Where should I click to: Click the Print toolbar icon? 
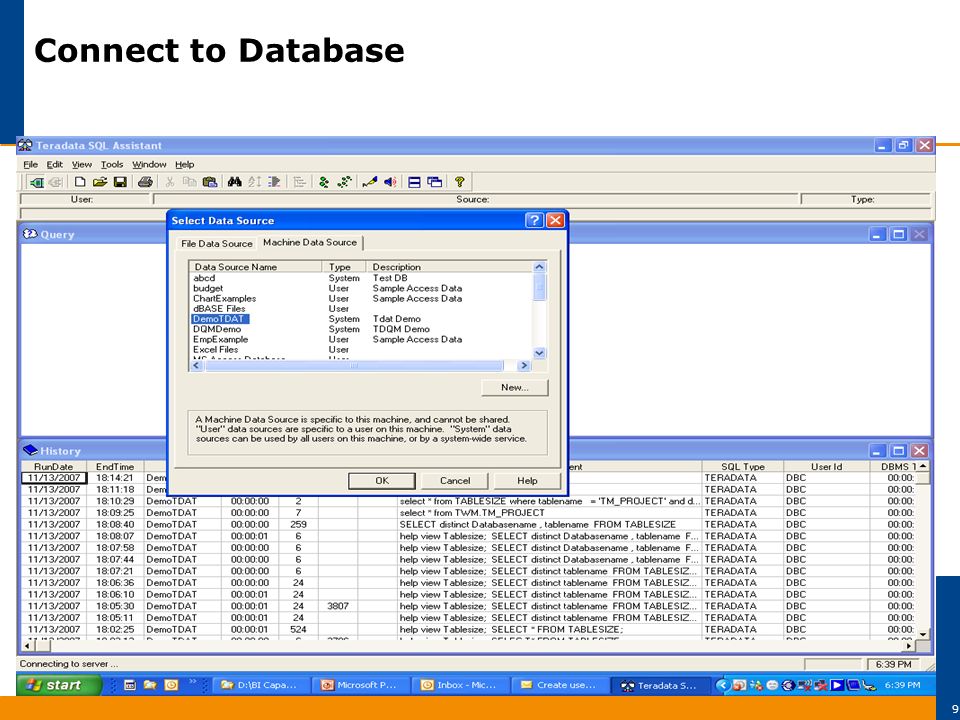tap(144, 182)
